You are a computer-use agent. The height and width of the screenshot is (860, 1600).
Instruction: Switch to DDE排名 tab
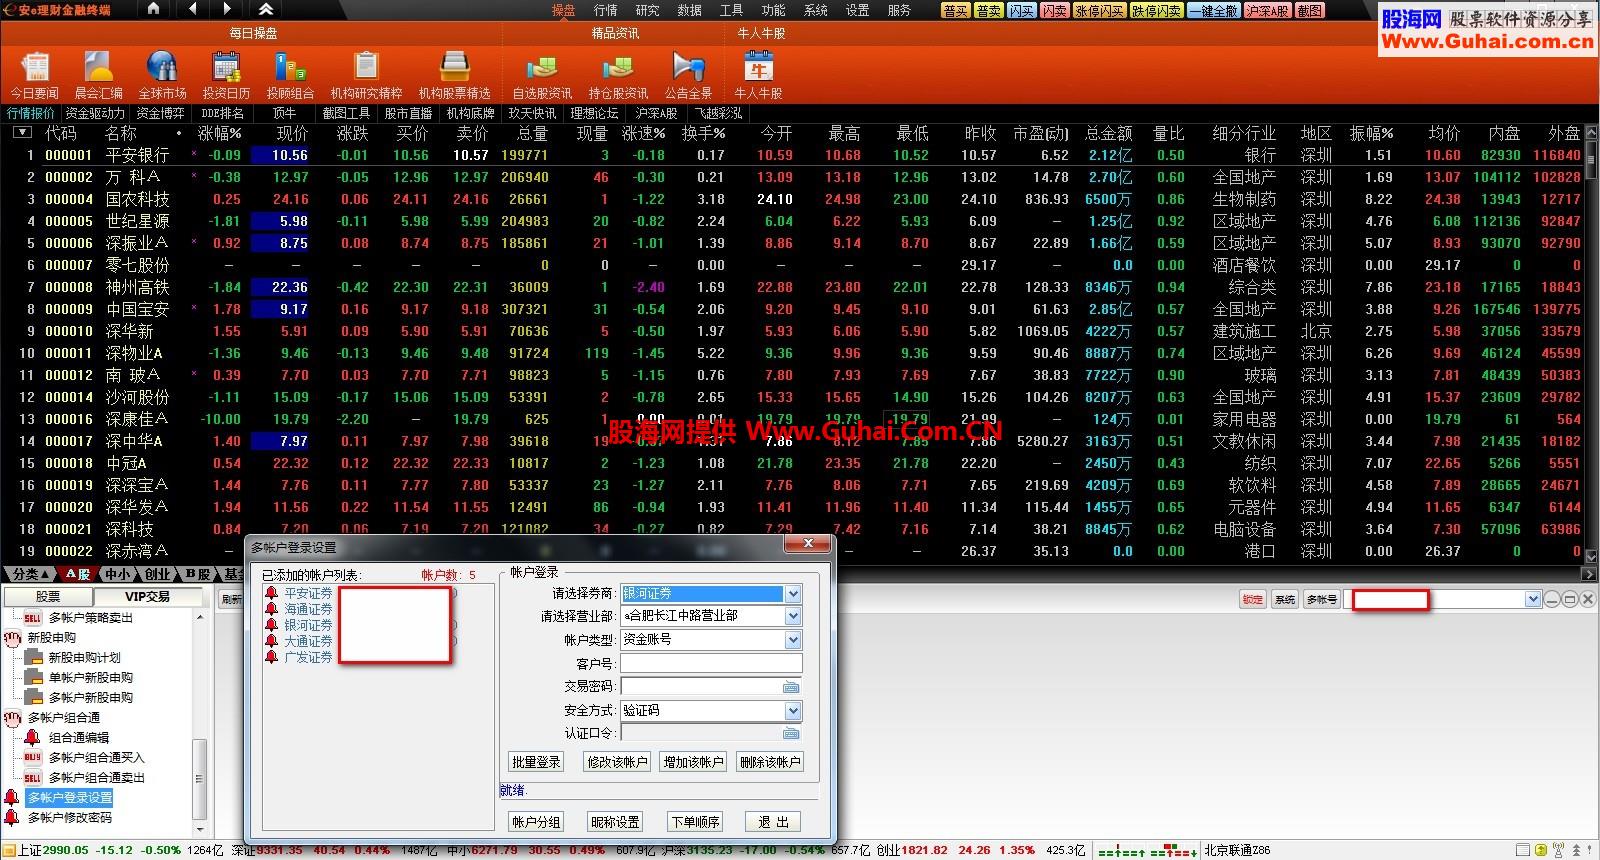tap(222, 113)
